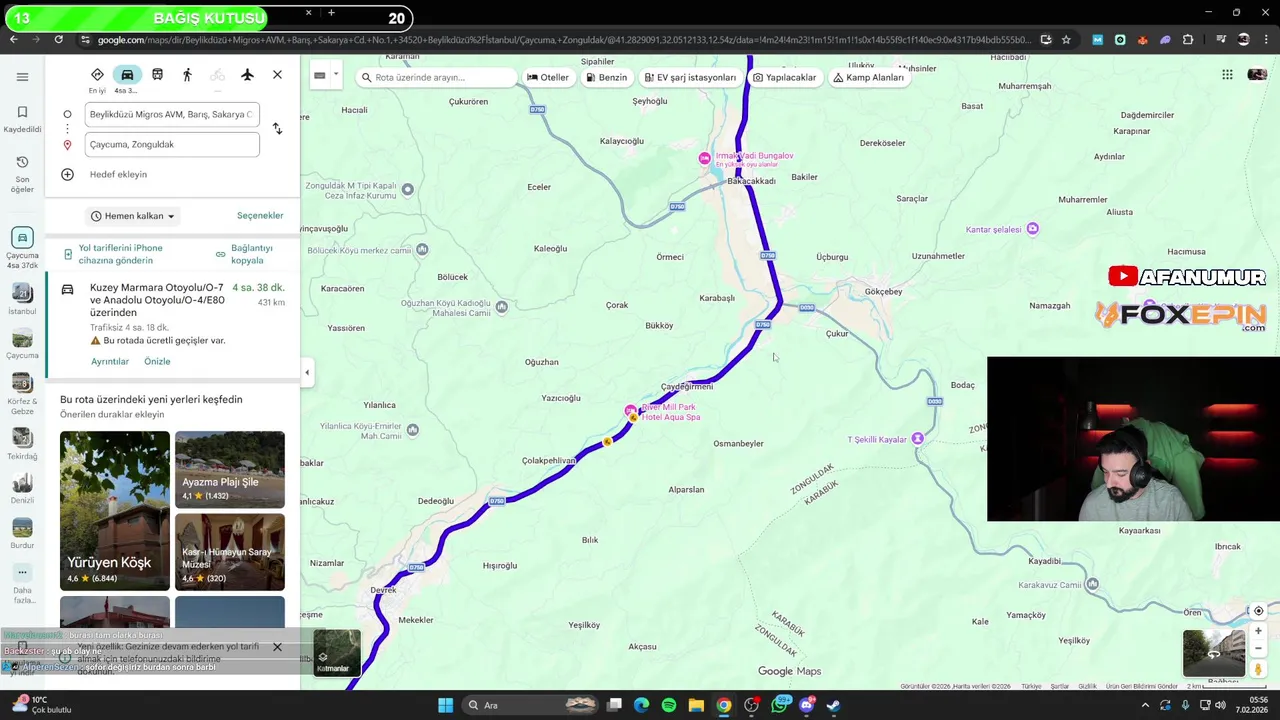Screen dimensions: 1280x720
Task: Open the İstanbul recent item in sidebar
Action: click(x=22, y=298)
